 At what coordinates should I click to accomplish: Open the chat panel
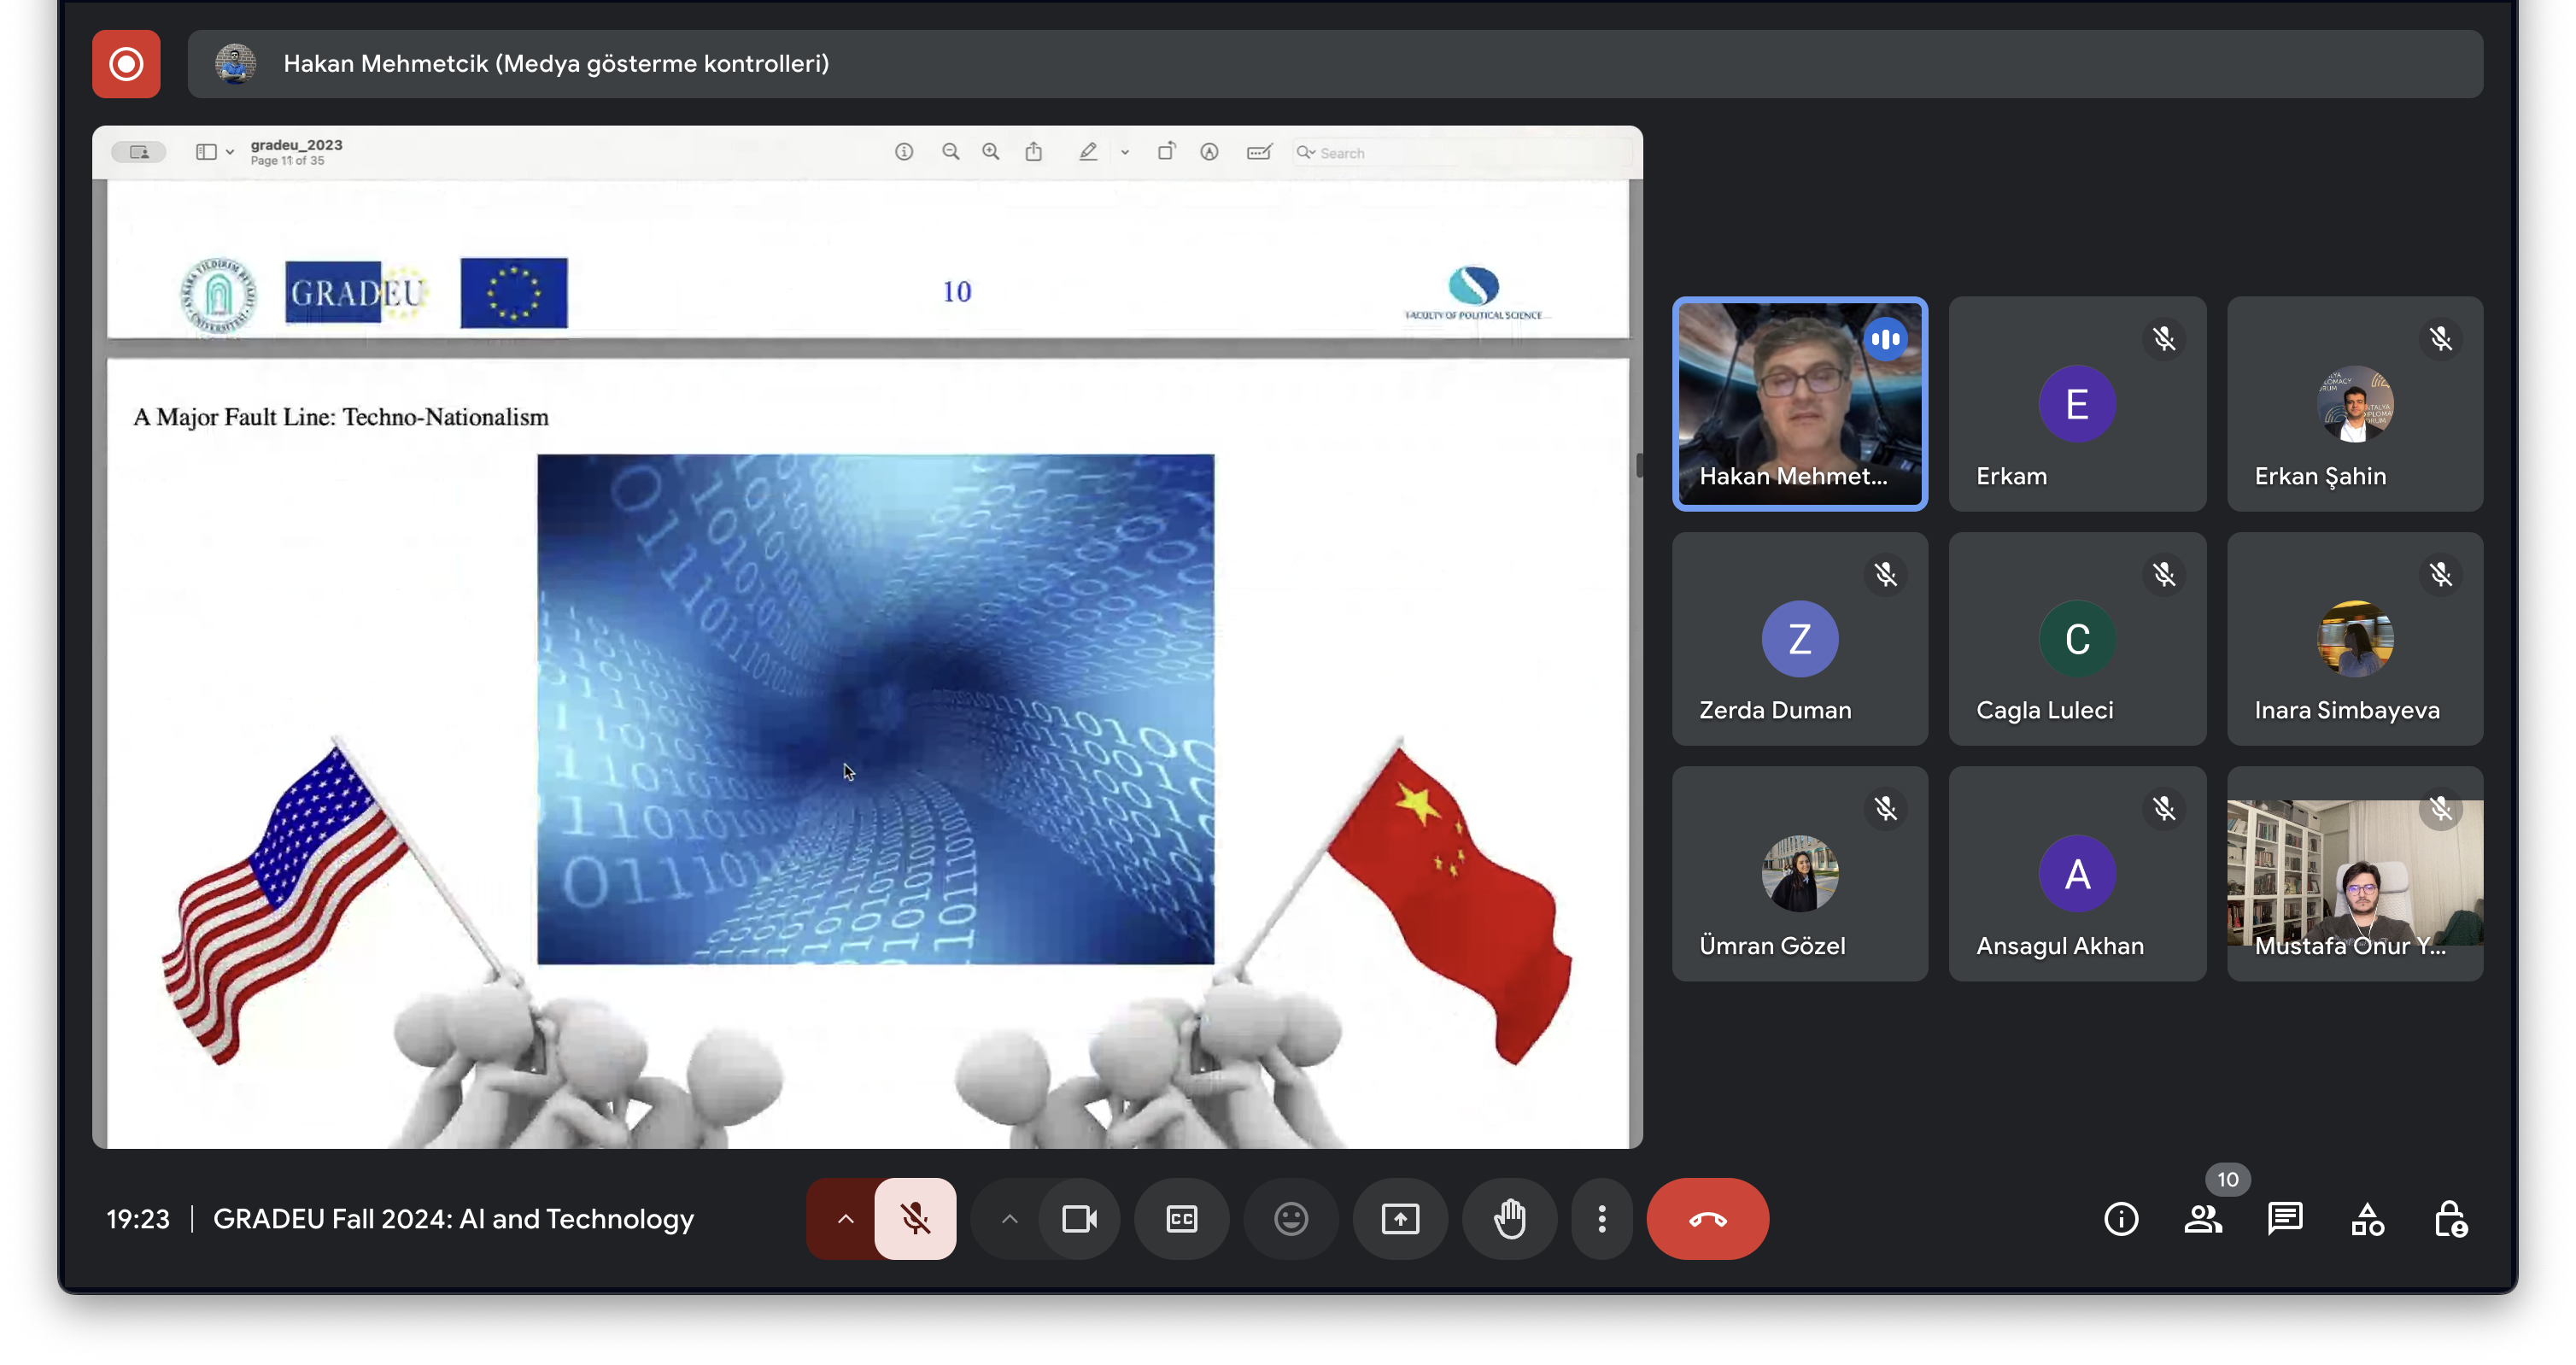(x=2285, y=1218)
